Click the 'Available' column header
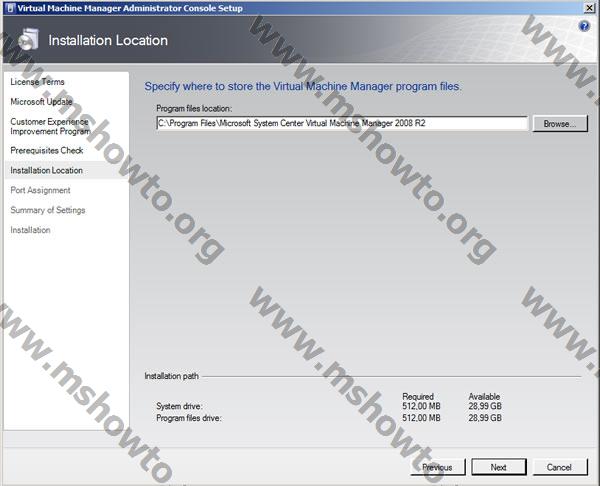Screen dimensions: 600x486 point(484,396)
